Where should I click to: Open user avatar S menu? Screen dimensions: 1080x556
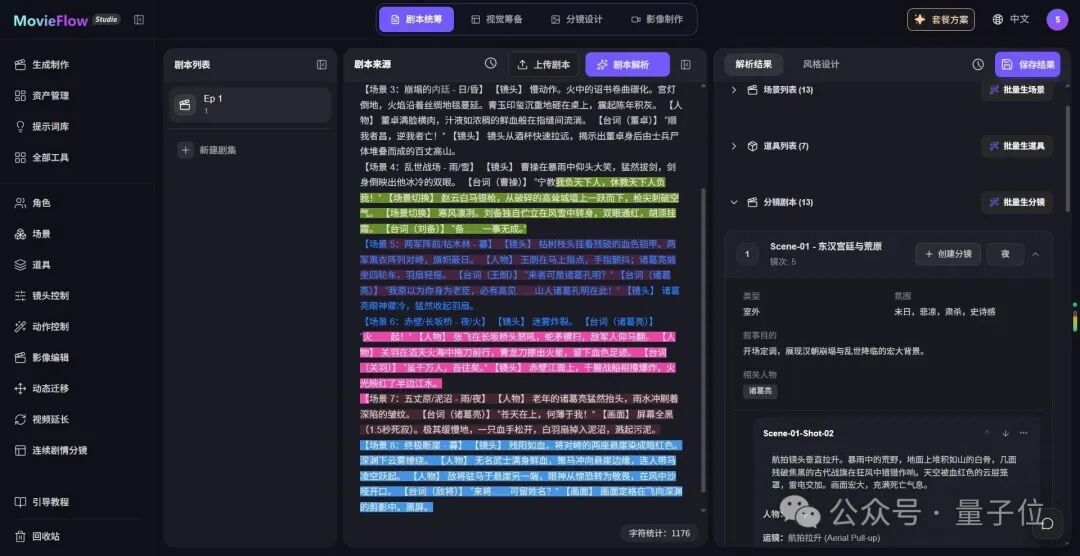[1057, 19]
